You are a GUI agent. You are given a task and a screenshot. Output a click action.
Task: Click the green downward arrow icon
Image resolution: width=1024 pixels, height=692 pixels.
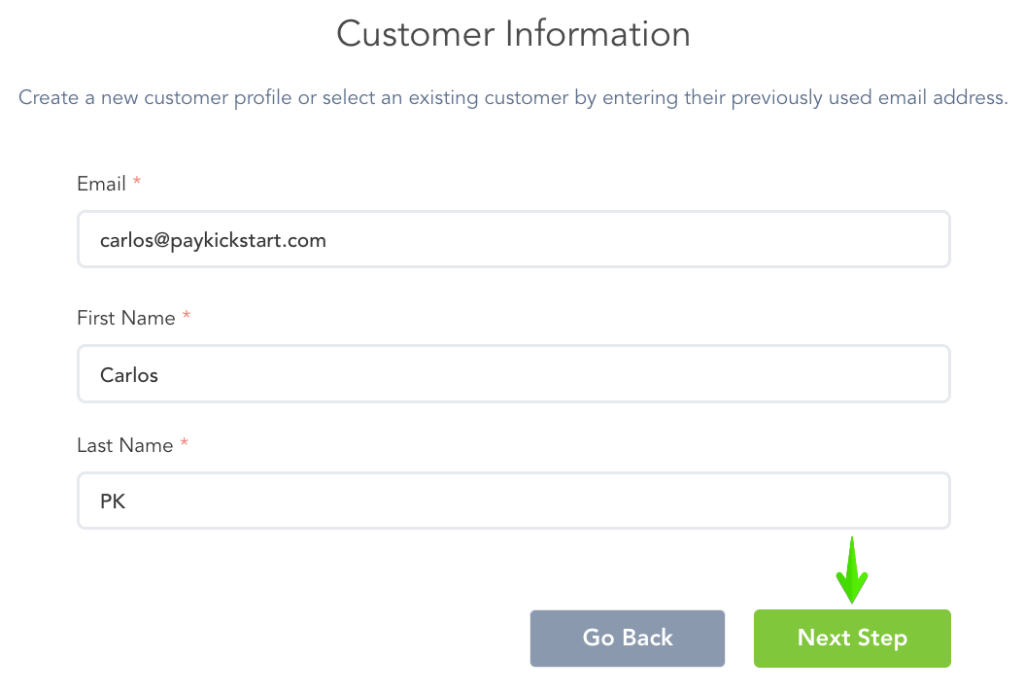coord(851,570)
